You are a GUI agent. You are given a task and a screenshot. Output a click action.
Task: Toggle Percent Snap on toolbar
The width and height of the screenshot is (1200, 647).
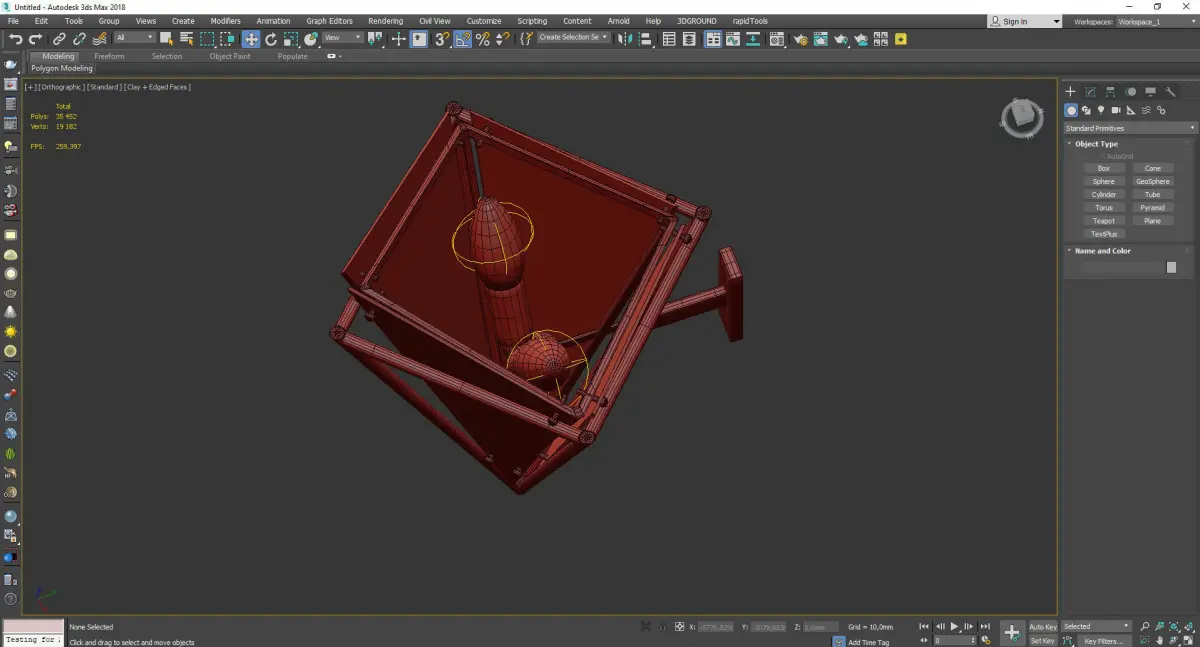click(x=483, y=39)
